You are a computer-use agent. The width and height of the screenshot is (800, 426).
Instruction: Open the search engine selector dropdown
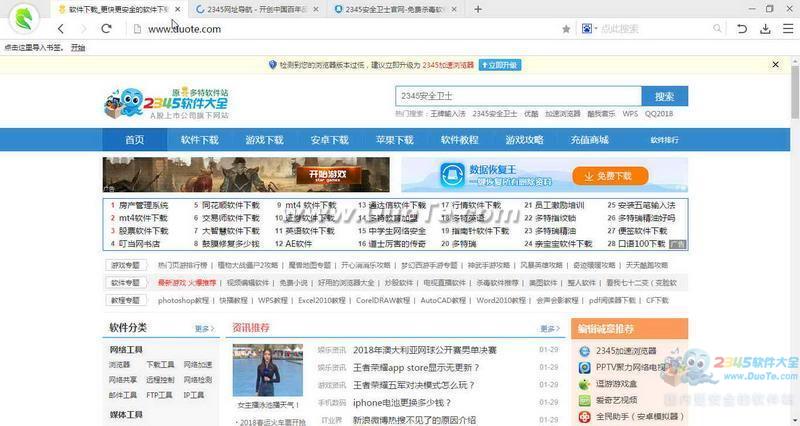pos(589,29)
